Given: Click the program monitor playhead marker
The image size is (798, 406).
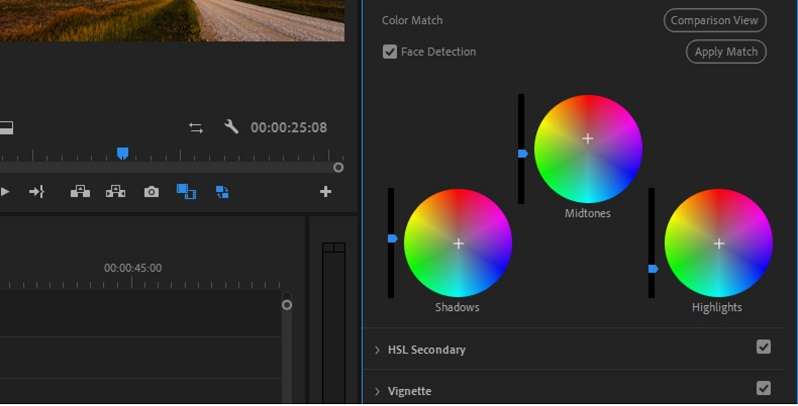Looking at the screenshot, I should coord(123,154).
